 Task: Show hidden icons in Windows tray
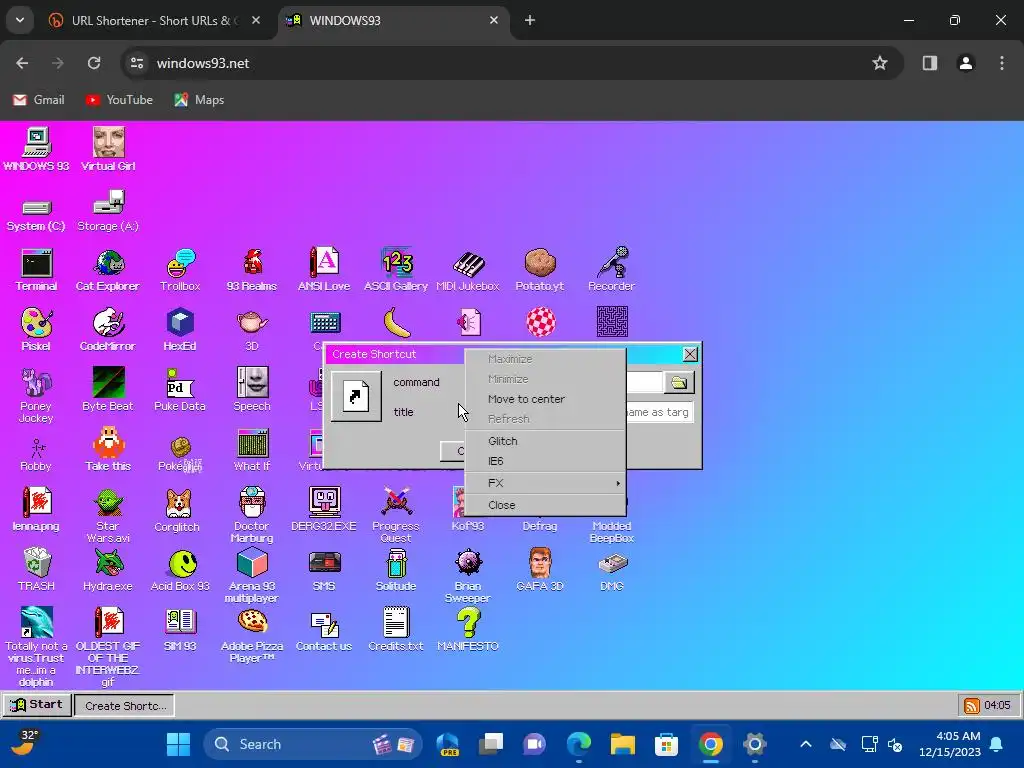(x=806, y=744)
